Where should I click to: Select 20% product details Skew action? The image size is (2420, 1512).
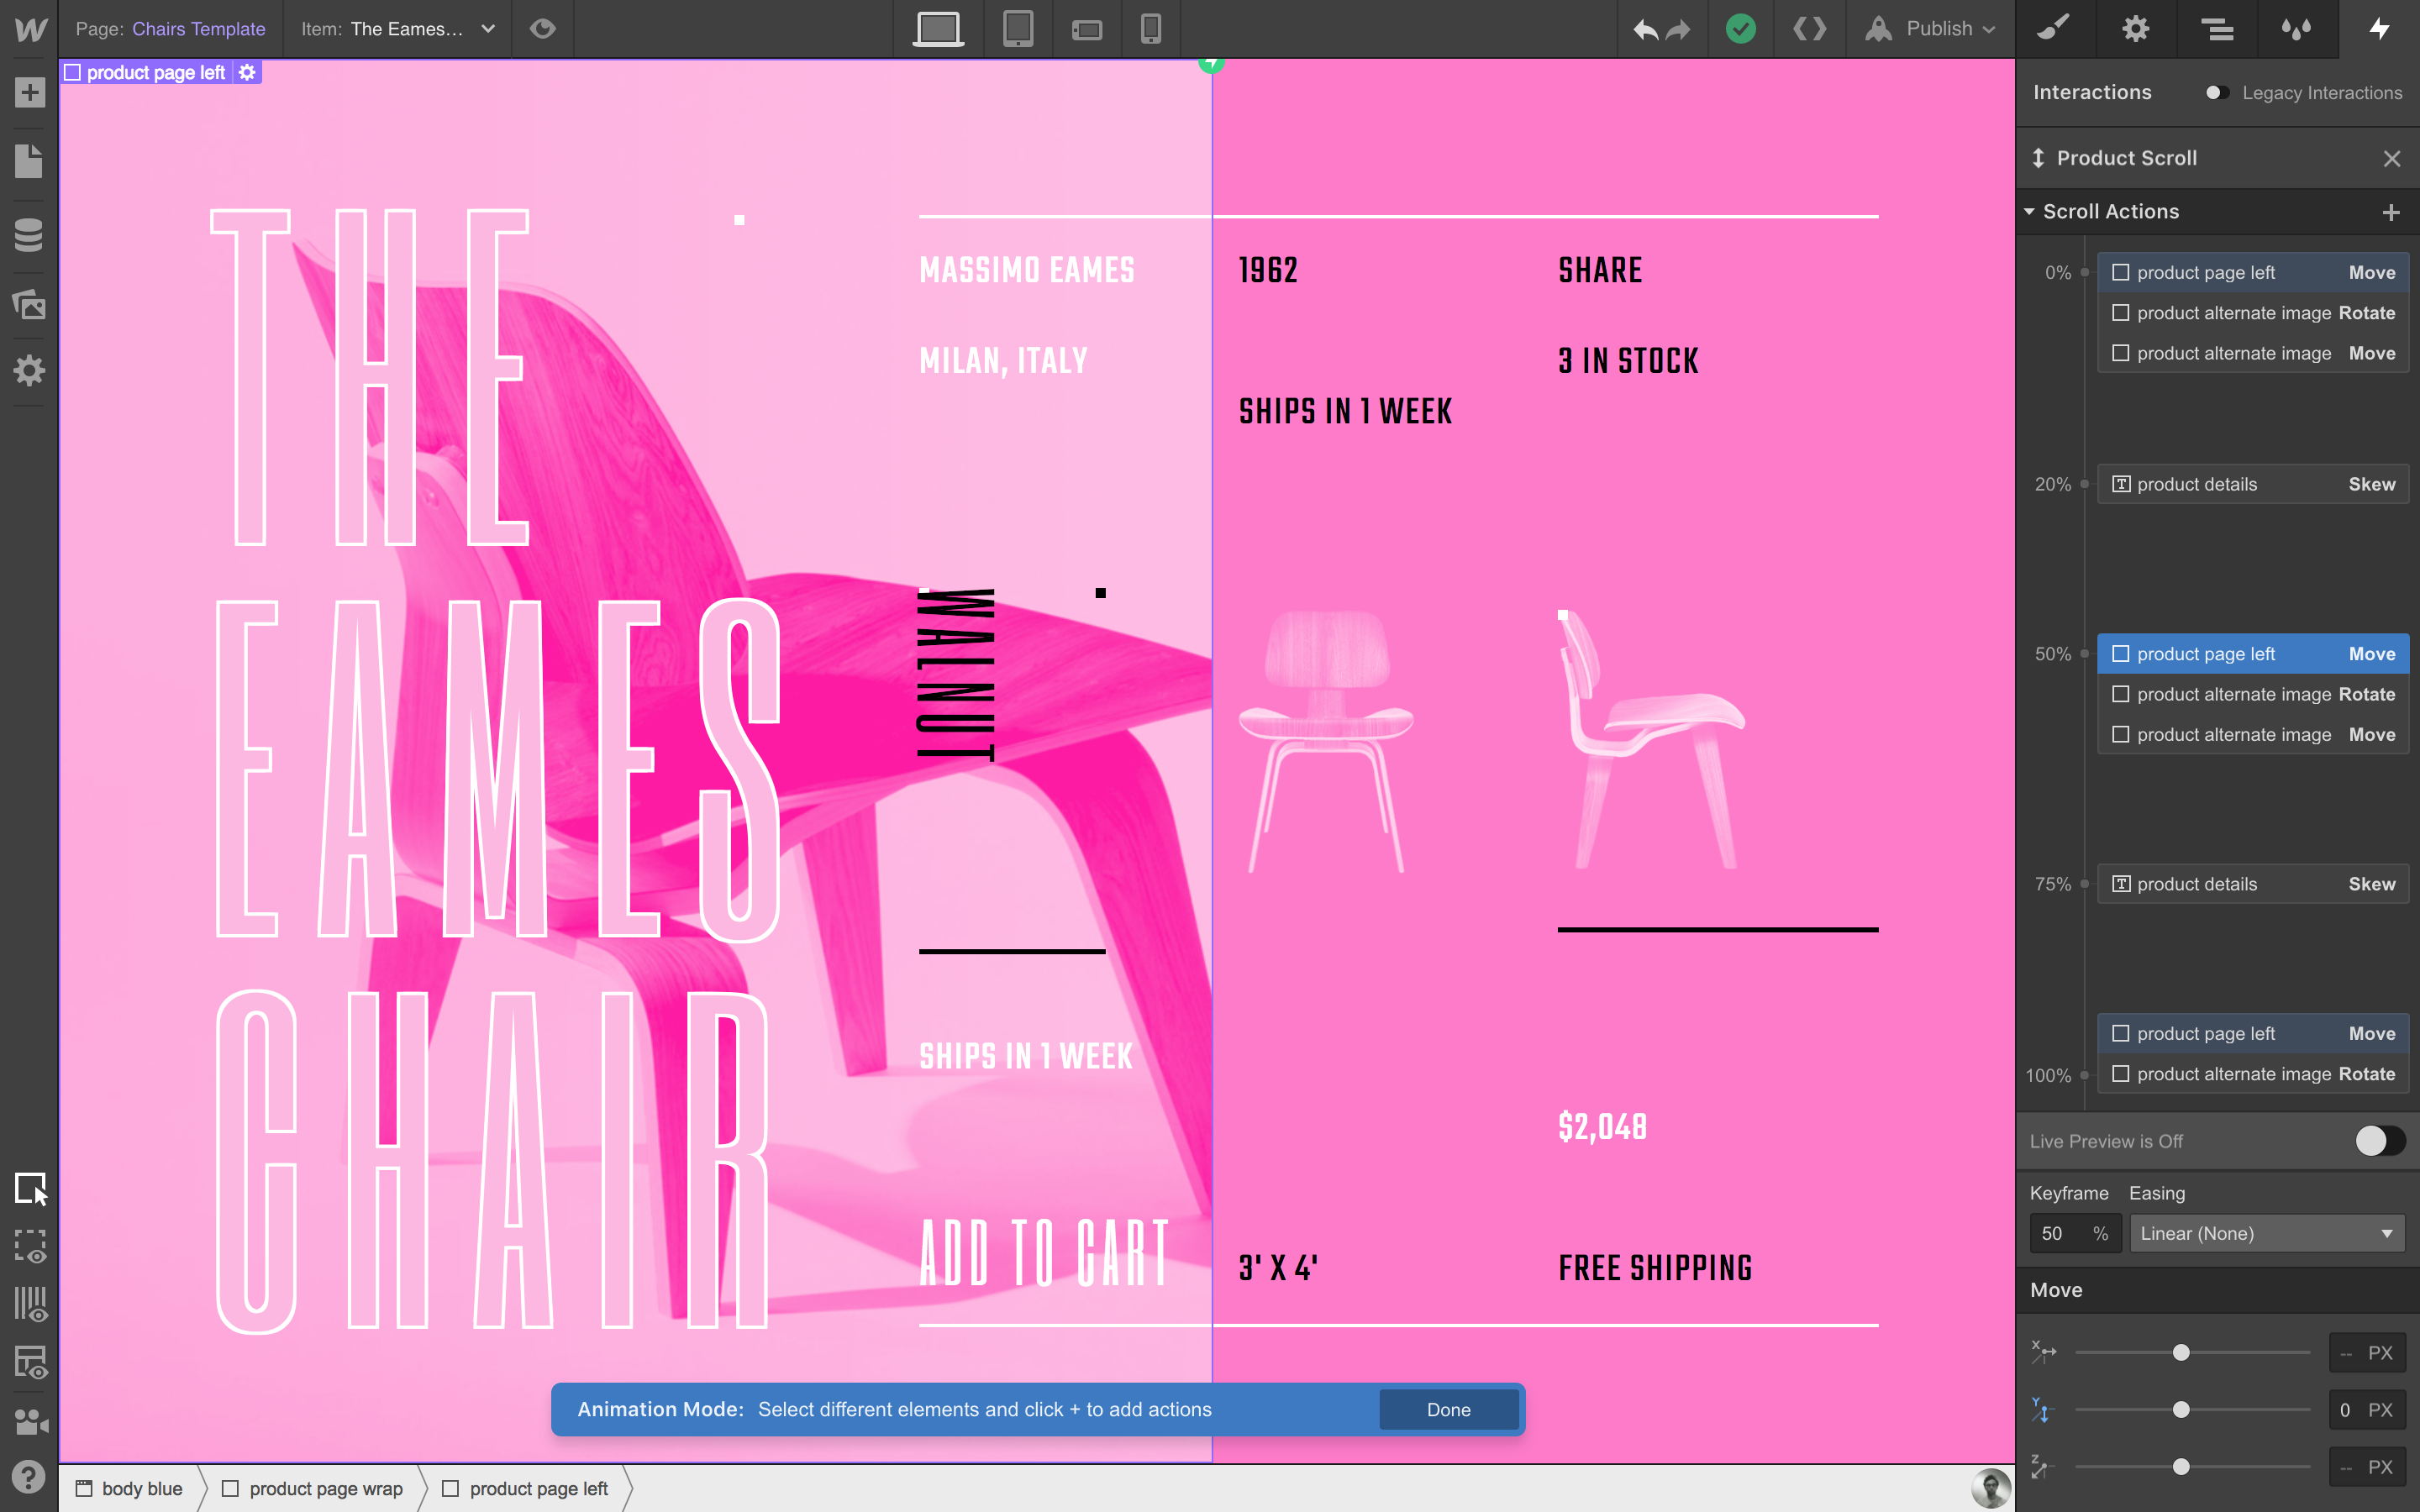(x=2253, y=484)
